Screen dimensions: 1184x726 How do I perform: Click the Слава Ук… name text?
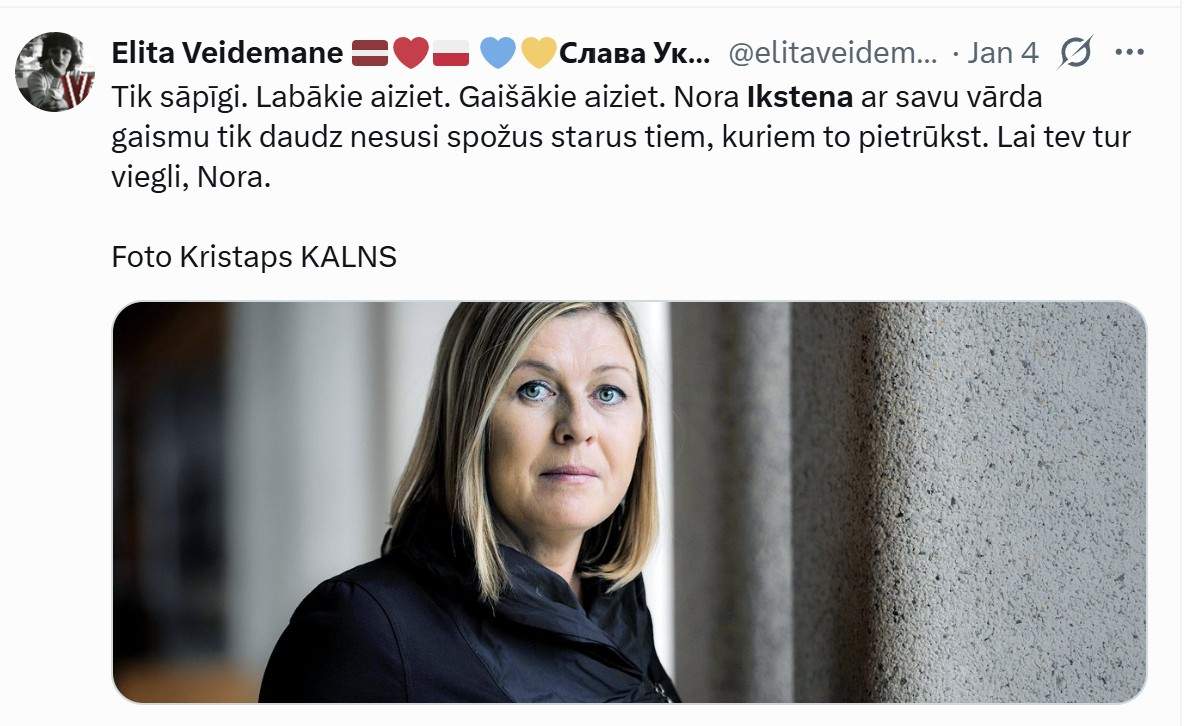pyautogui.click(x=634, y=53)
